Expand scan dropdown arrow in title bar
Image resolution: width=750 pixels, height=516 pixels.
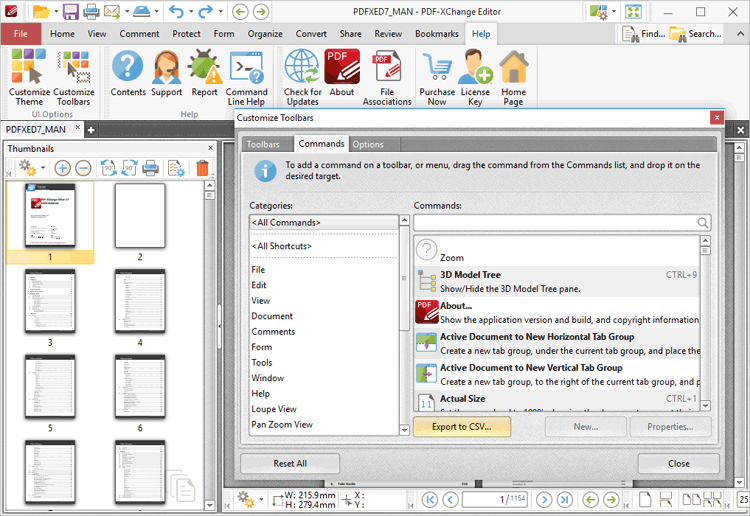pyautogui.click(x=156, y=11)
